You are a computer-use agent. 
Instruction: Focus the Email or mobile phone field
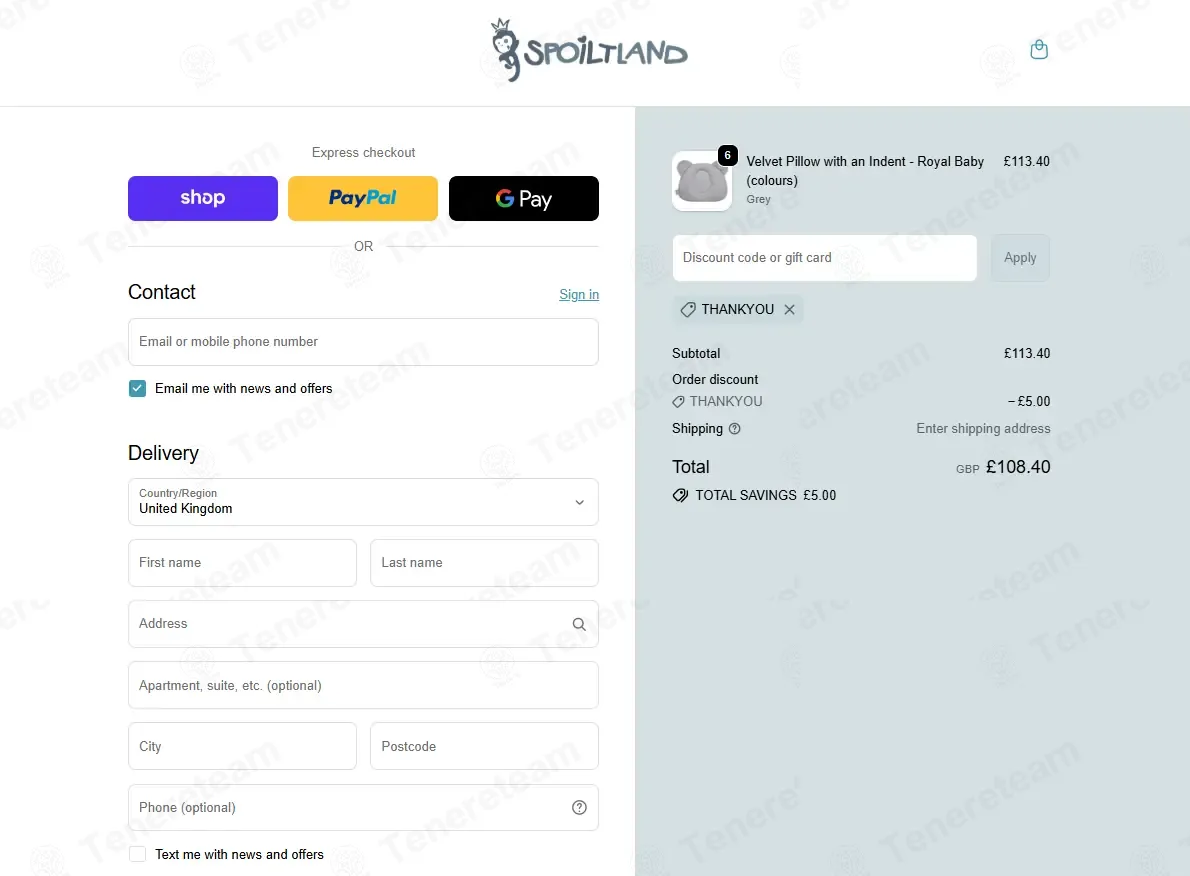click(364, 342)
